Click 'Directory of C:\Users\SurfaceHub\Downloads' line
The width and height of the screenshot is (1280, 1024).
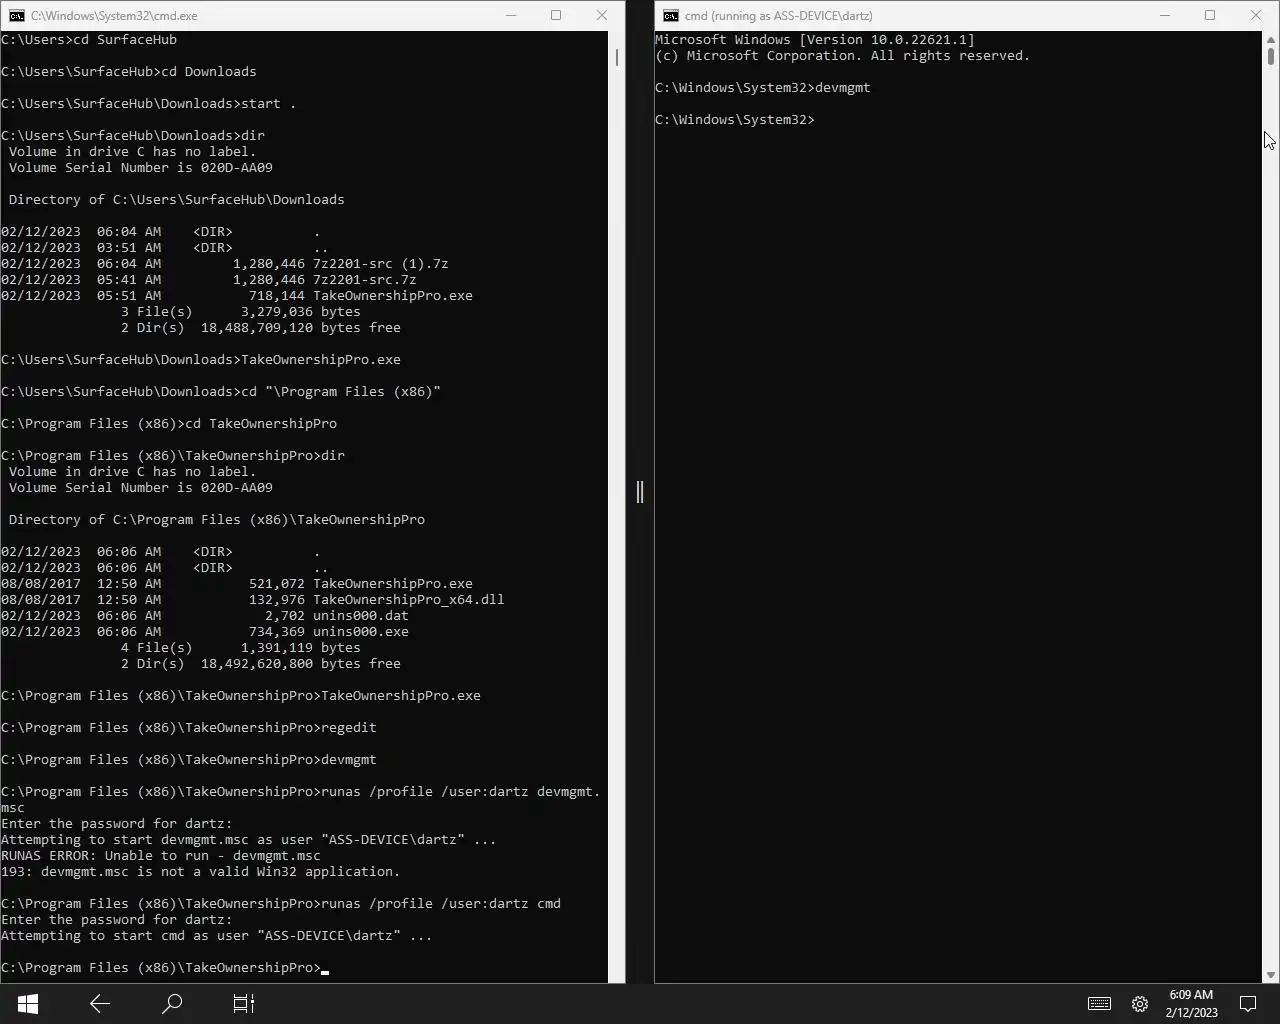pos(176,199)
